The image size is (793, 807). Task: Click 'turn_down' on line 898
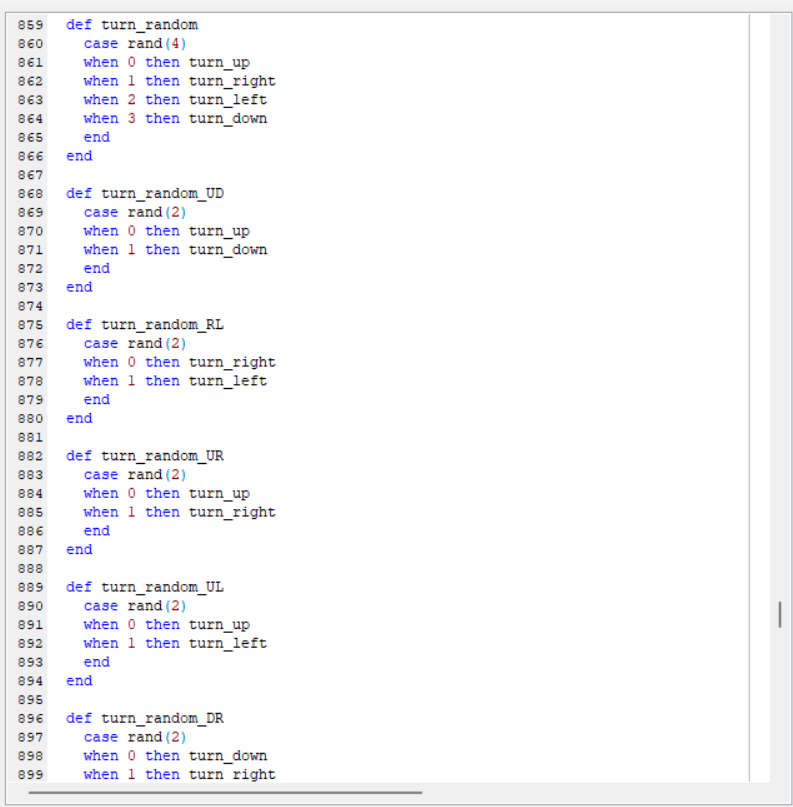(228, 756)
